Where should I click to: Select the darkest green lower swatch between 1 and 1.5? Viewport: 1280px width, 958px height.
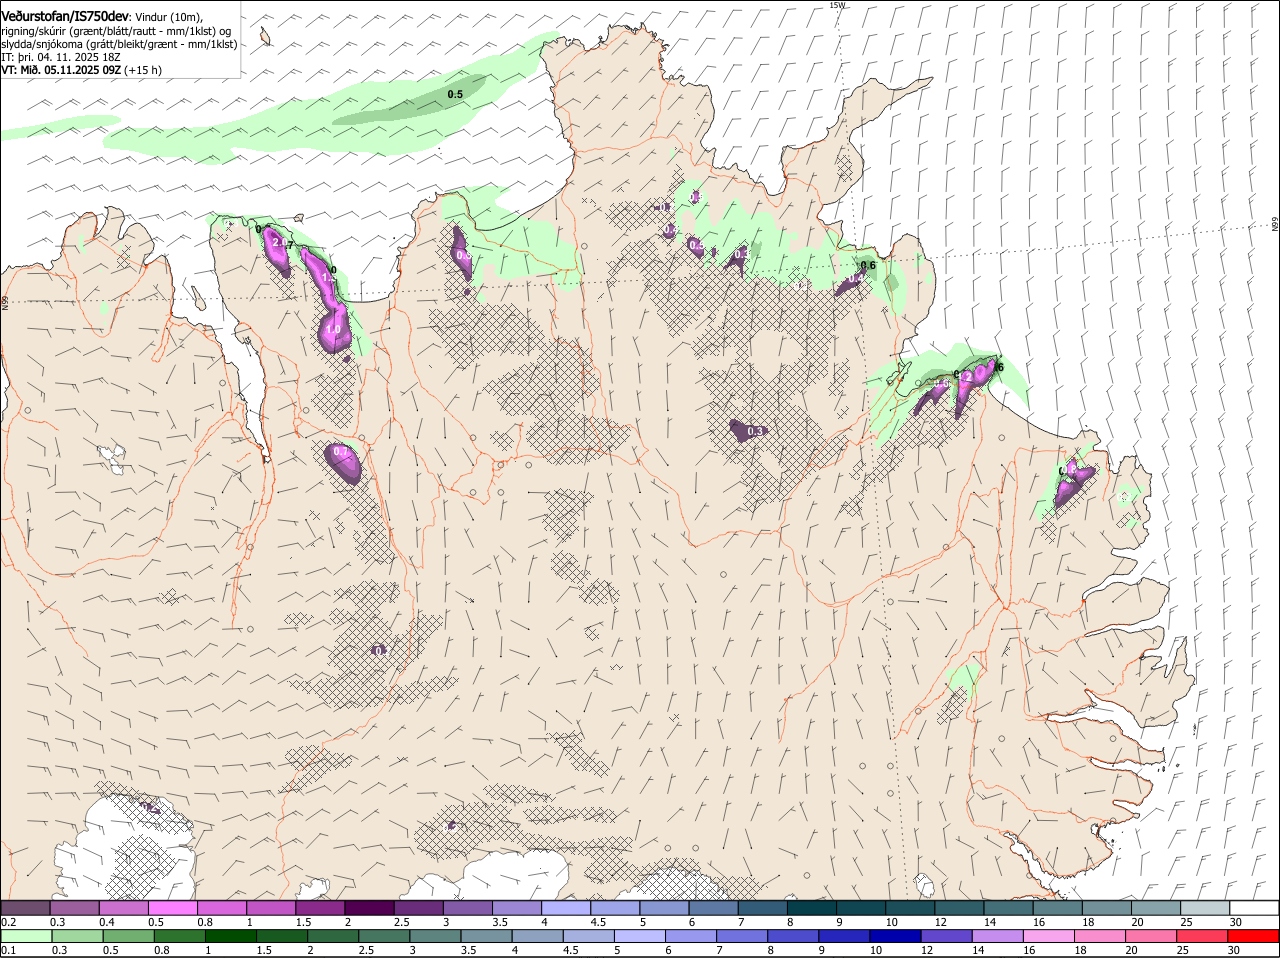pyautogui.click(x=231, y=937)
